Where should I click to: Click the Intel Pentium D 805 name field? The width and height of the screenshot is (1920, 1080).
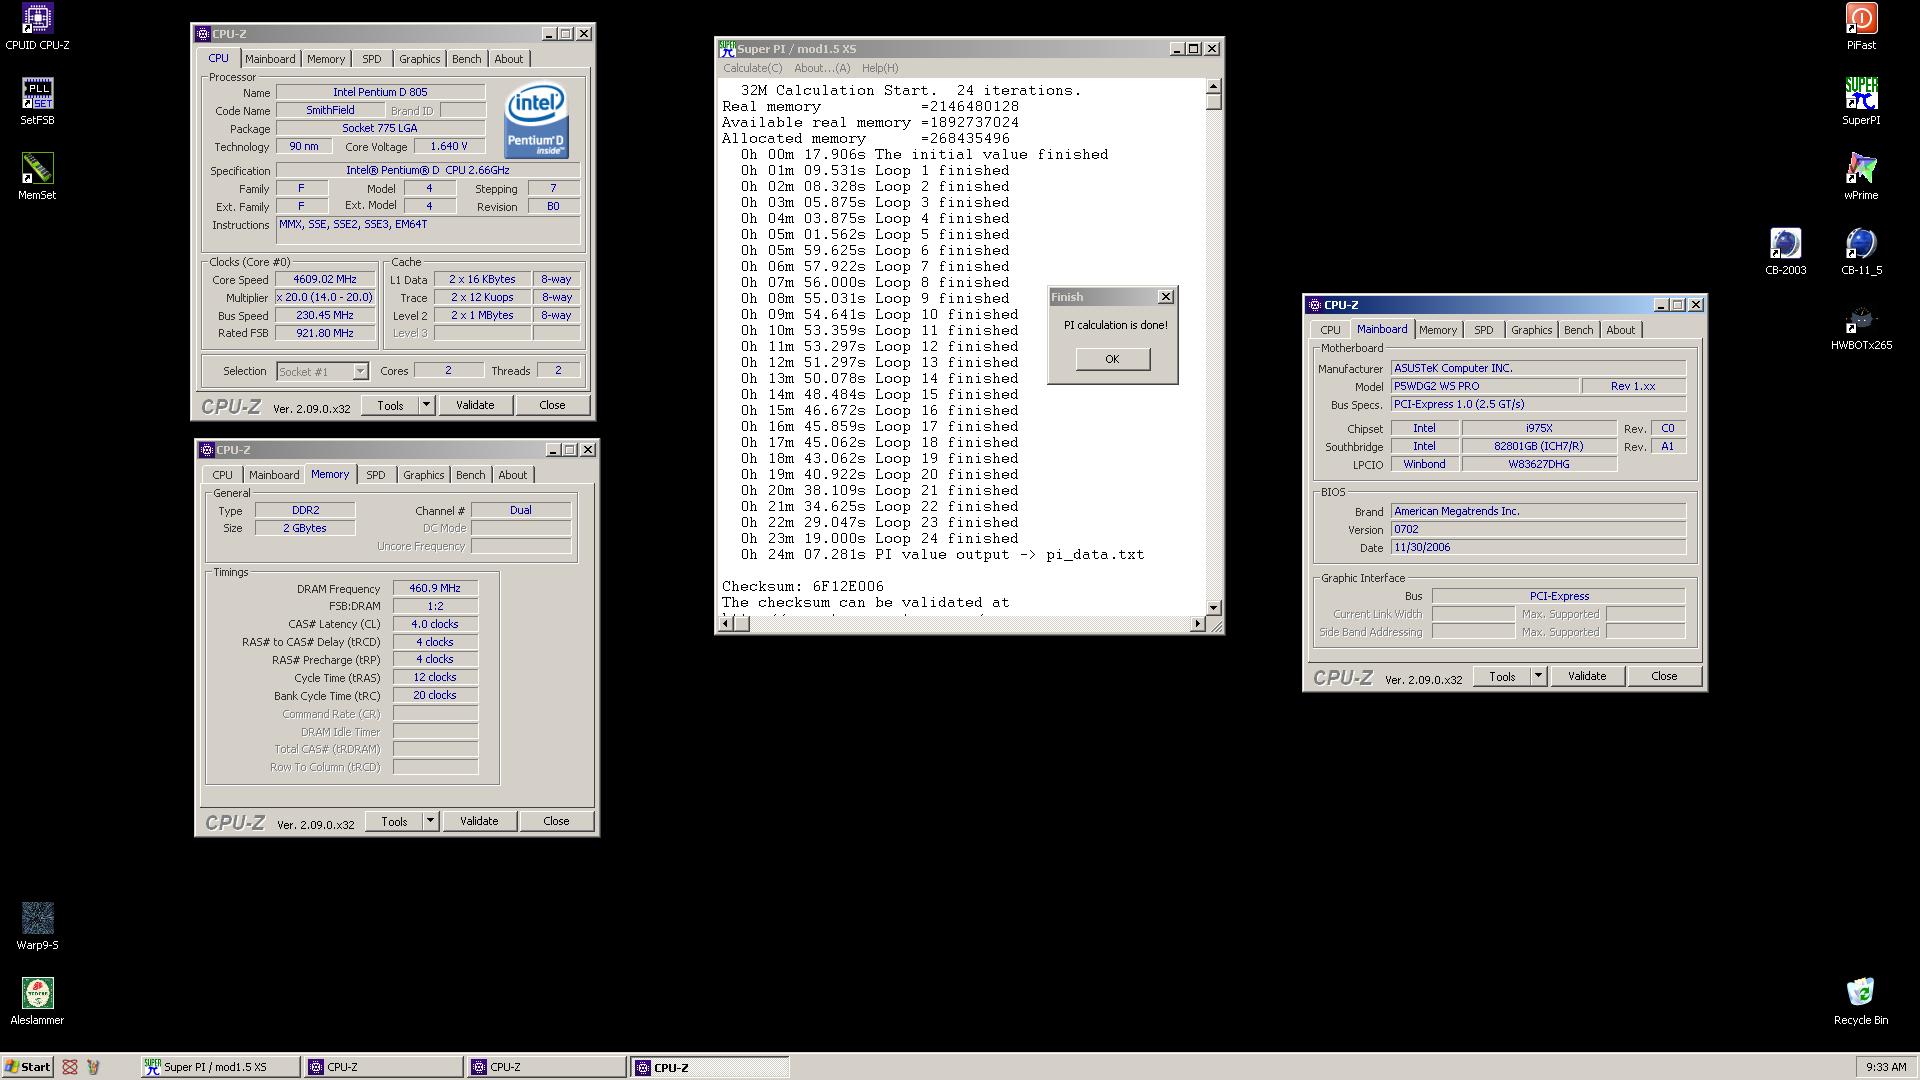pos(380,92)
